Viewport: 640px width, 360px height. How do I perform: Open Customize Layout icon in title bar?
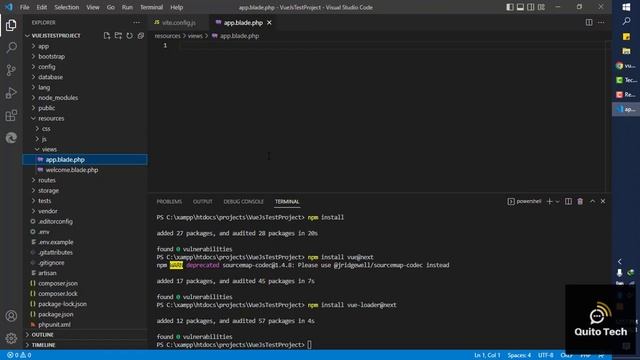pos(541,7)
